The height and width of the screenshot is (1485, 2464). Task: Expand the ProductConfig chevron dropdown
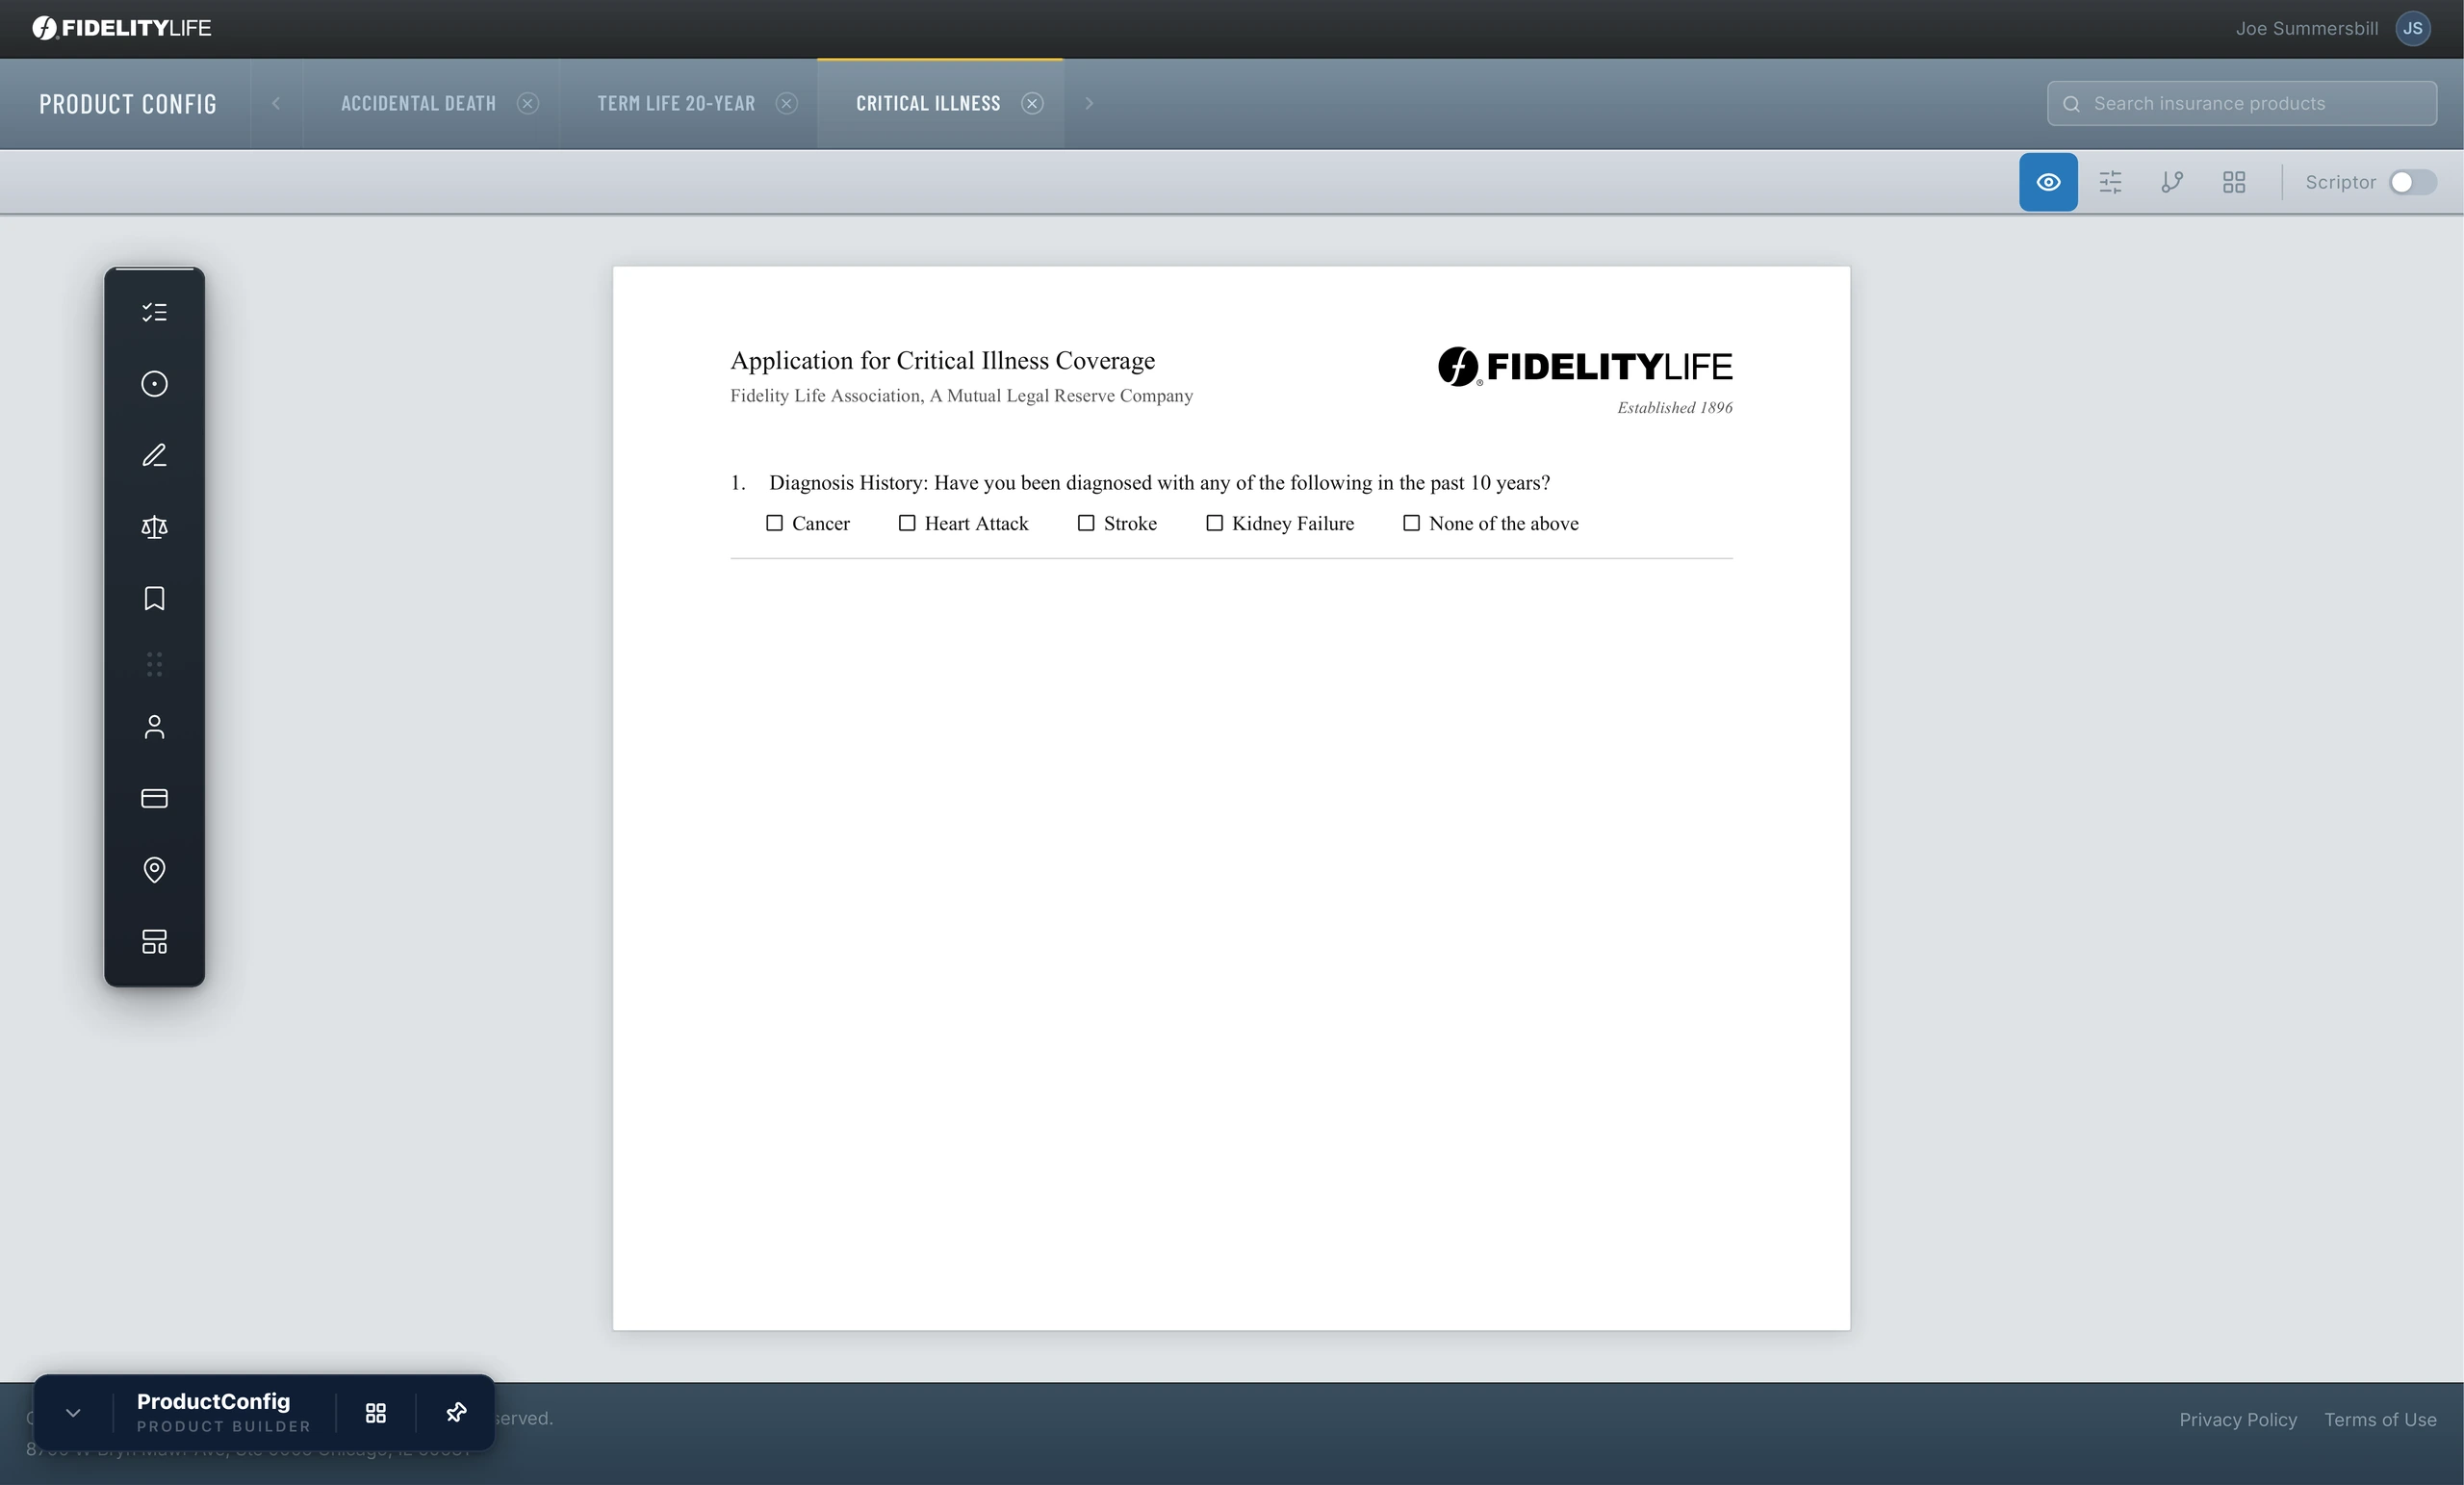pyautogui.click(x=73, y=1412)
